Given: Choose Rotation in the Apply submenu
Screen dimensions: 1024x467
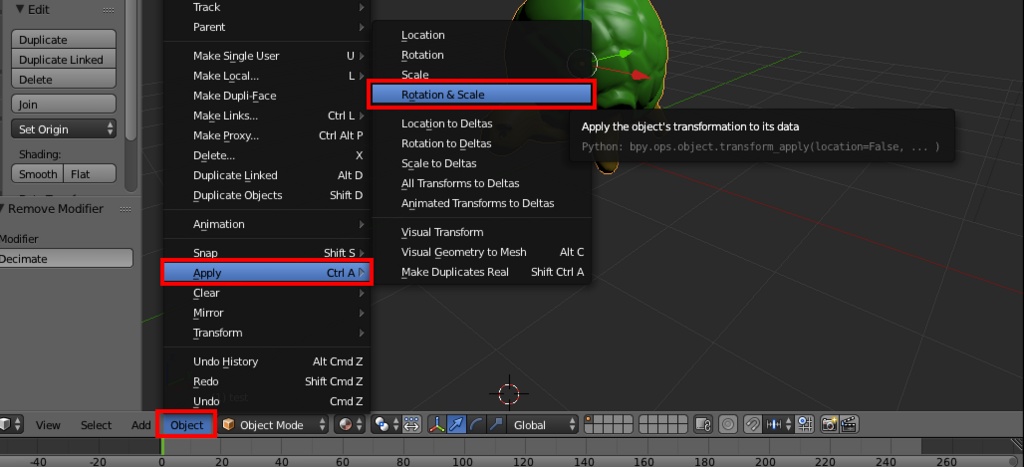Looking at the screenshot, I should coord(481,55).
